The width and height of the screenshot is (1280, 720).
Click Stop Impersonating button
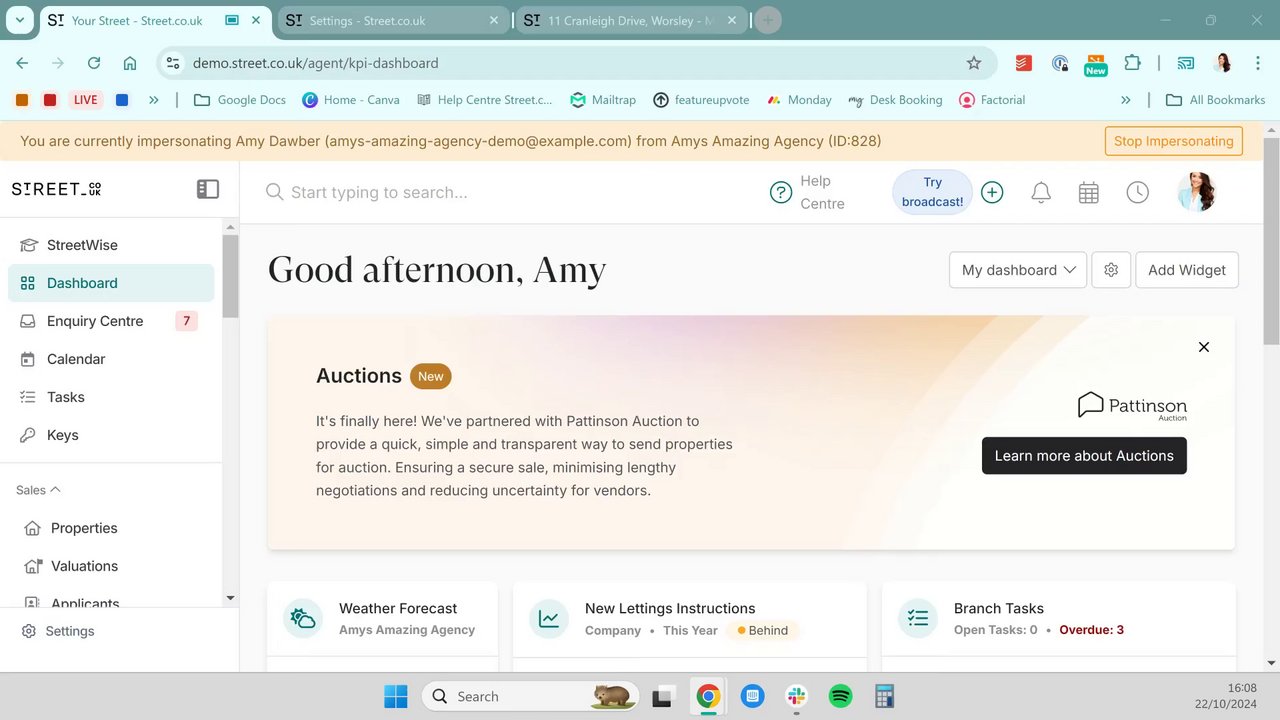coord(1174,141)
